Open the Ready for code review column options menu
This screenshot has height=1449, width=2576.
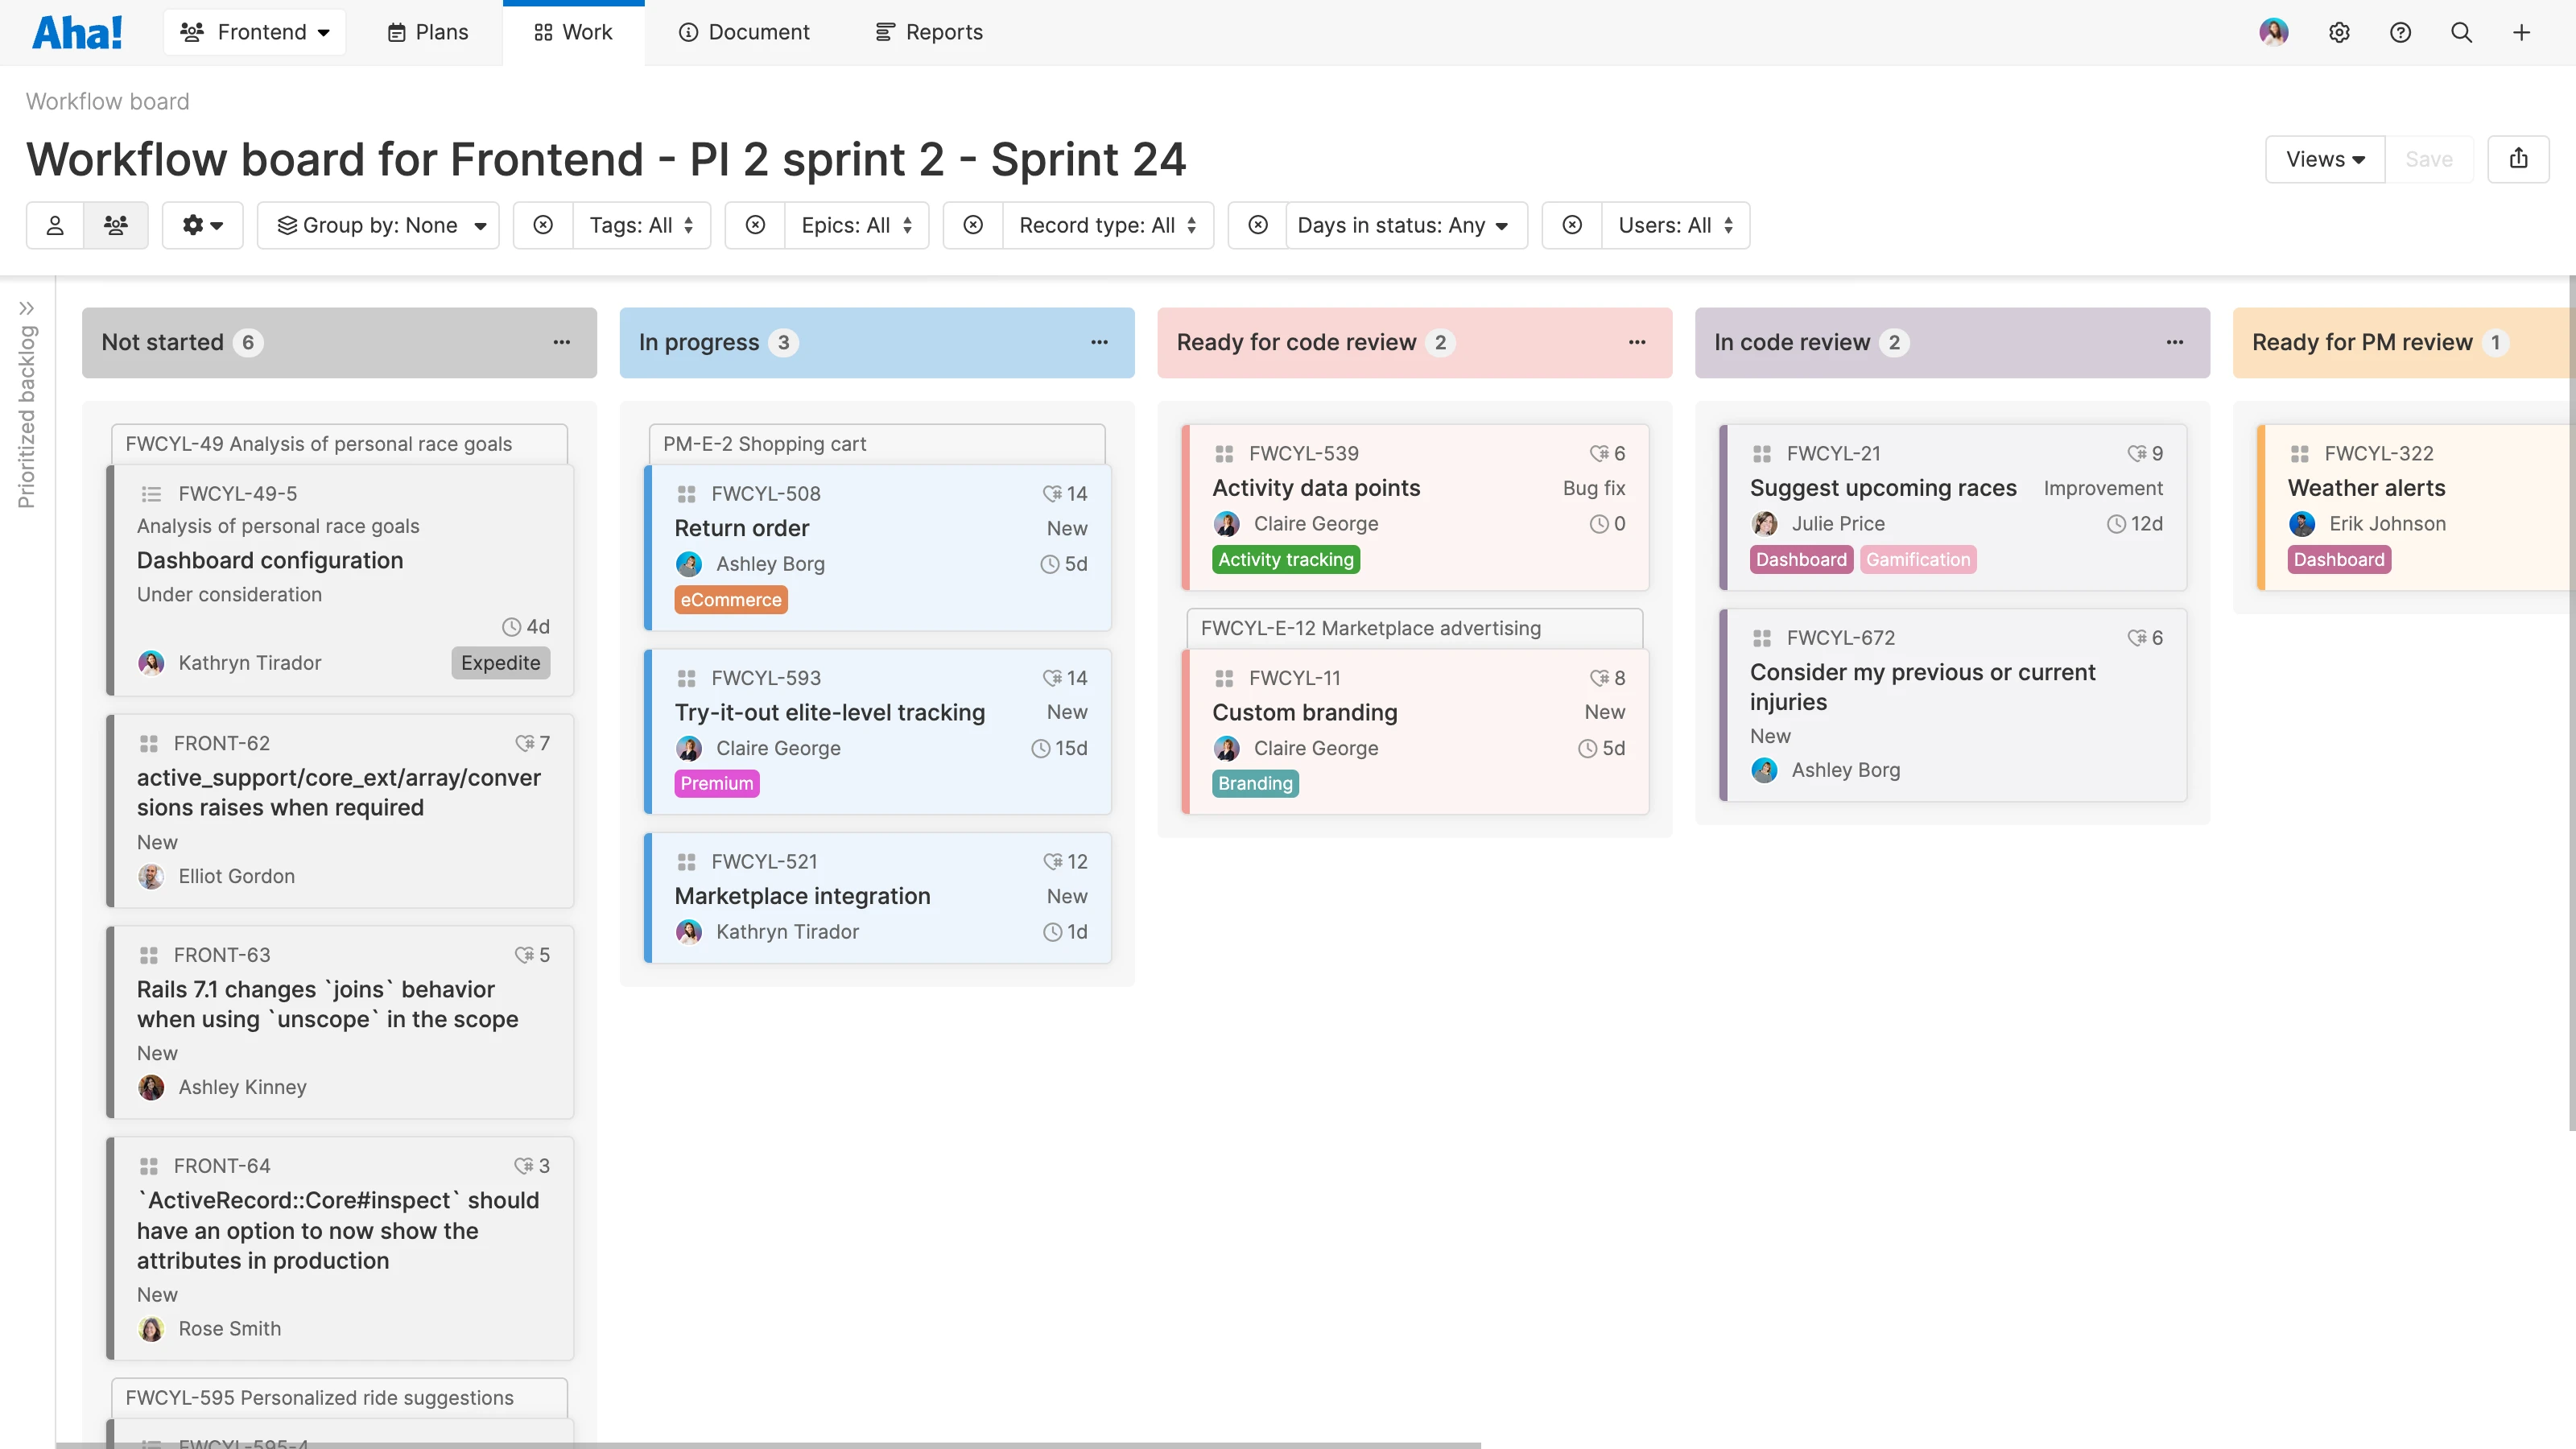1637,342
